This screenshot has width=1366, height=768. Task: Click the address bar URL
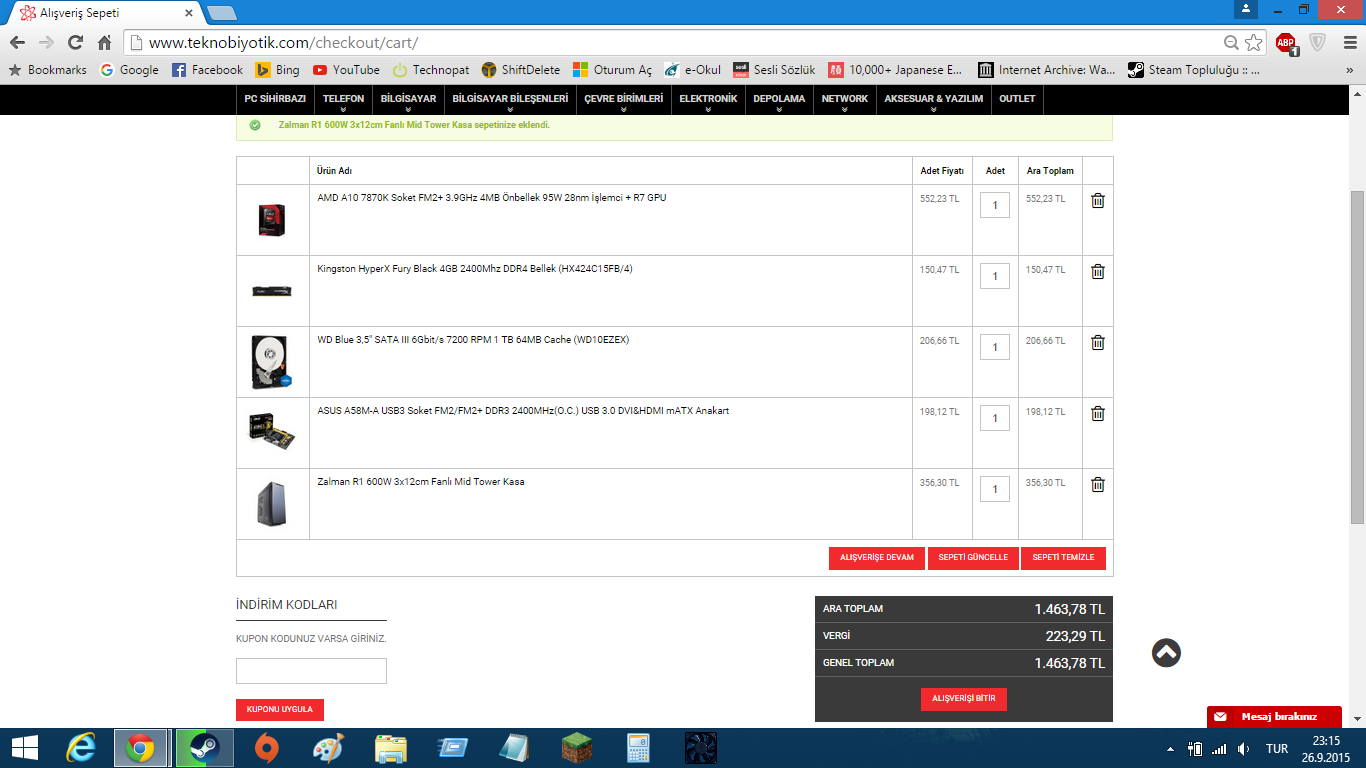(x=283, y=43)
